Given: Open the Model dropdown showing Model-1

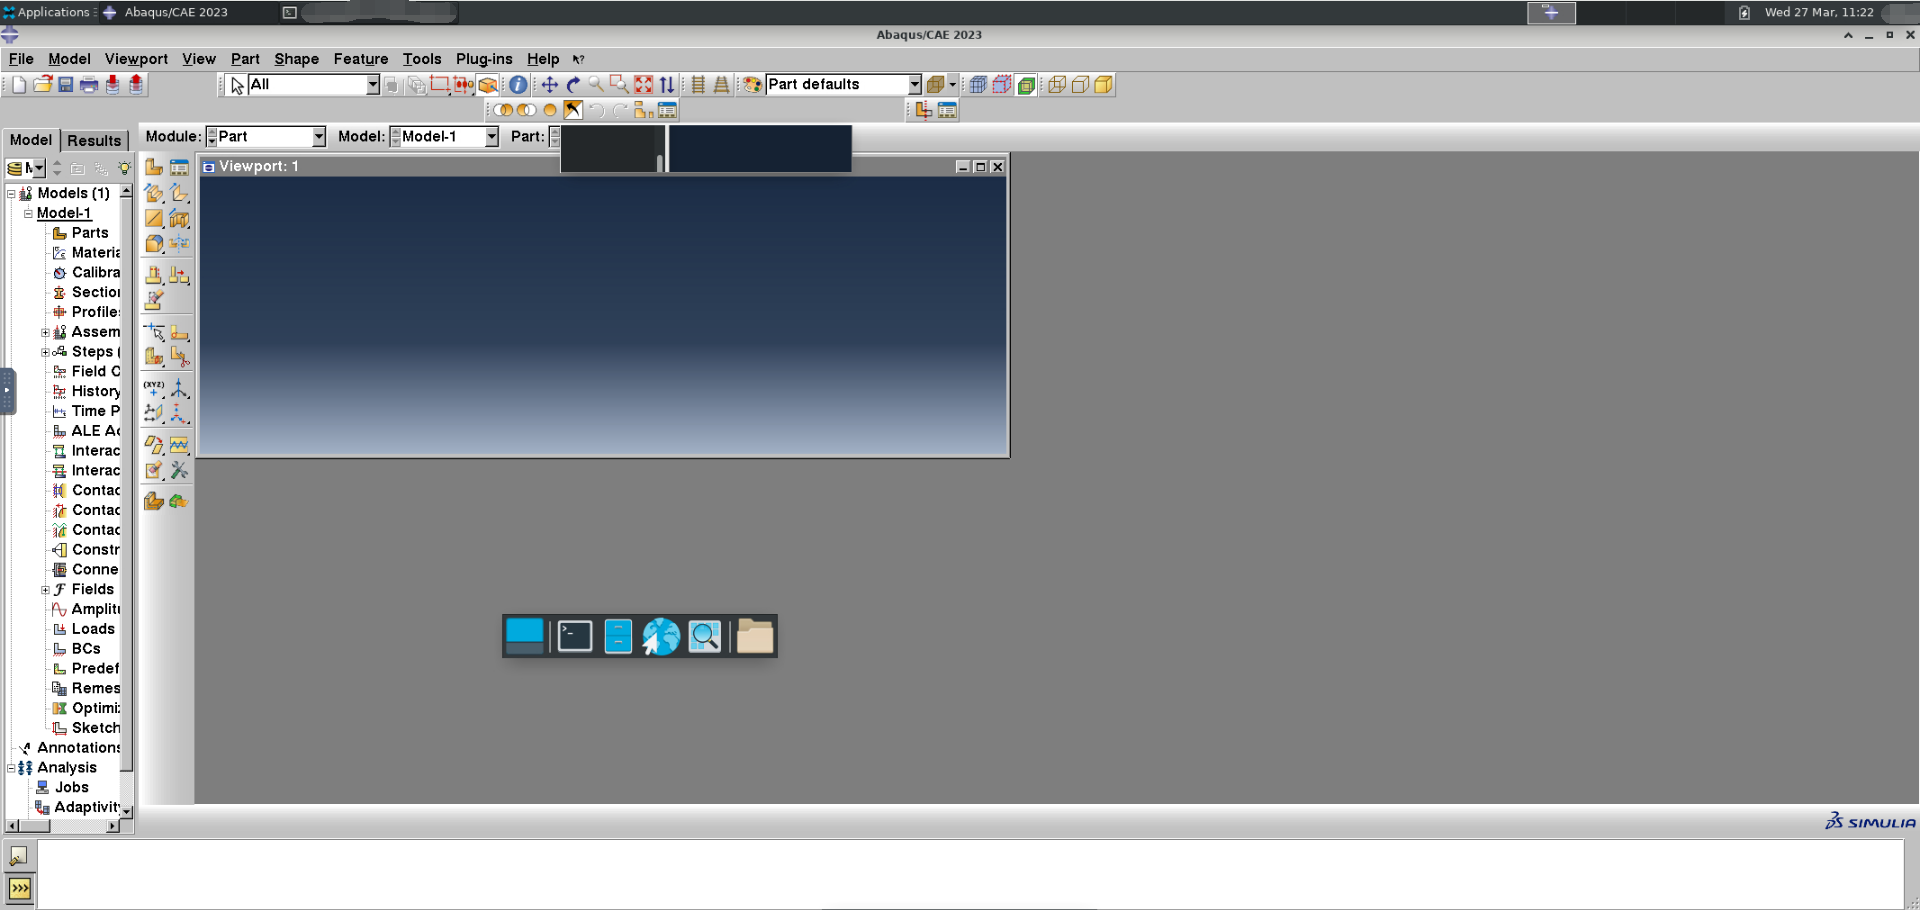Looking at the screenshot, I should [x=491, y=137].
